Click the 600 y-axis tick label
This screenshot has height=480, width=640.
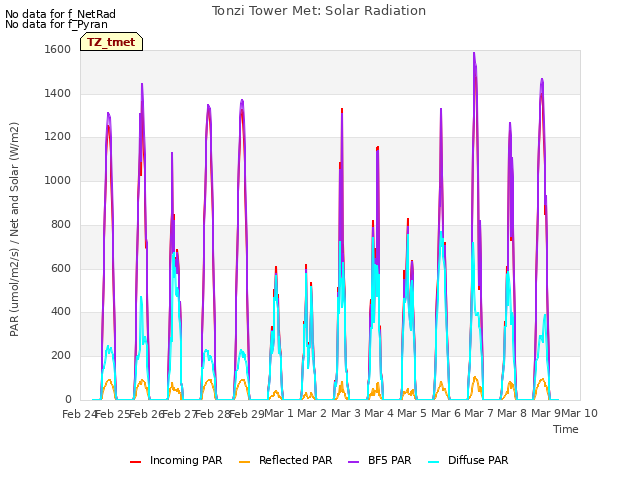(x=61, y=269)
